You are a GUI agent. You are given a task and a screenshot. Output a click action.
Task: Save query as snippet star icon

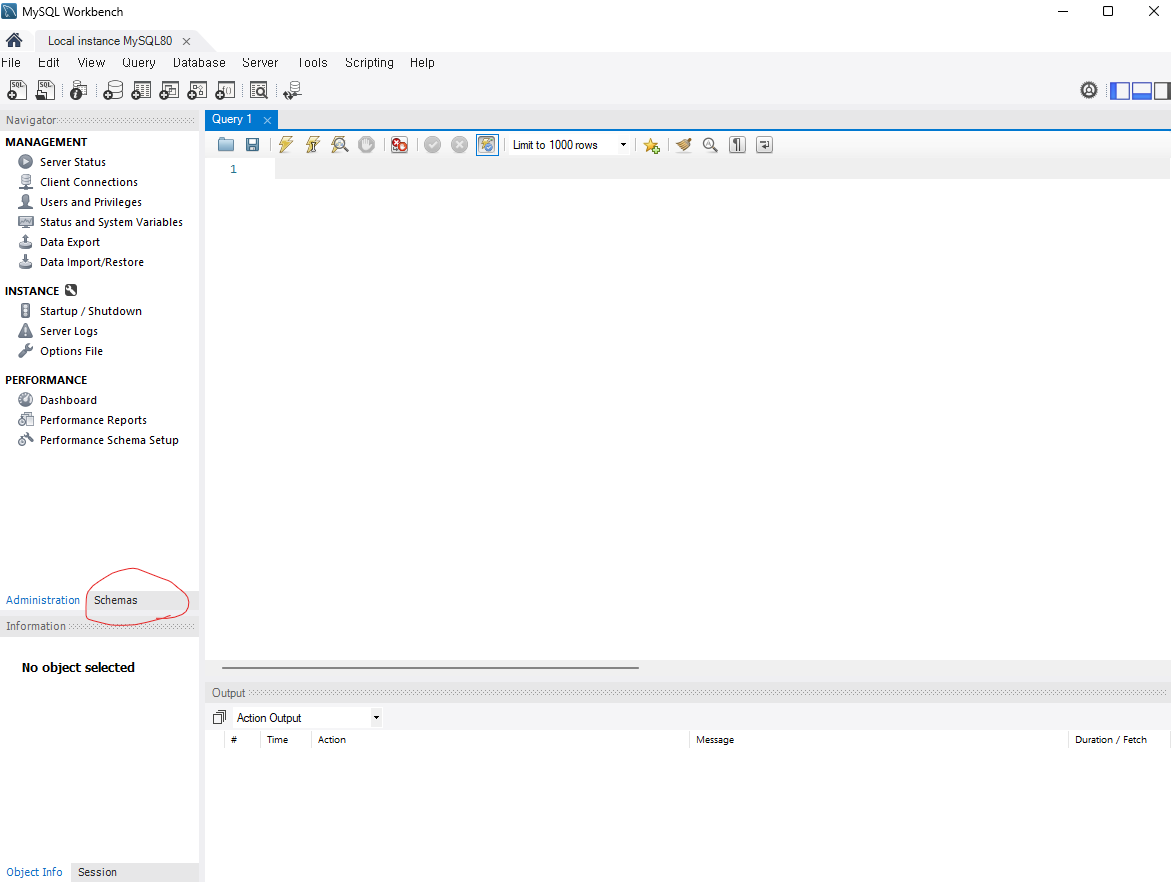coord(651,146)
